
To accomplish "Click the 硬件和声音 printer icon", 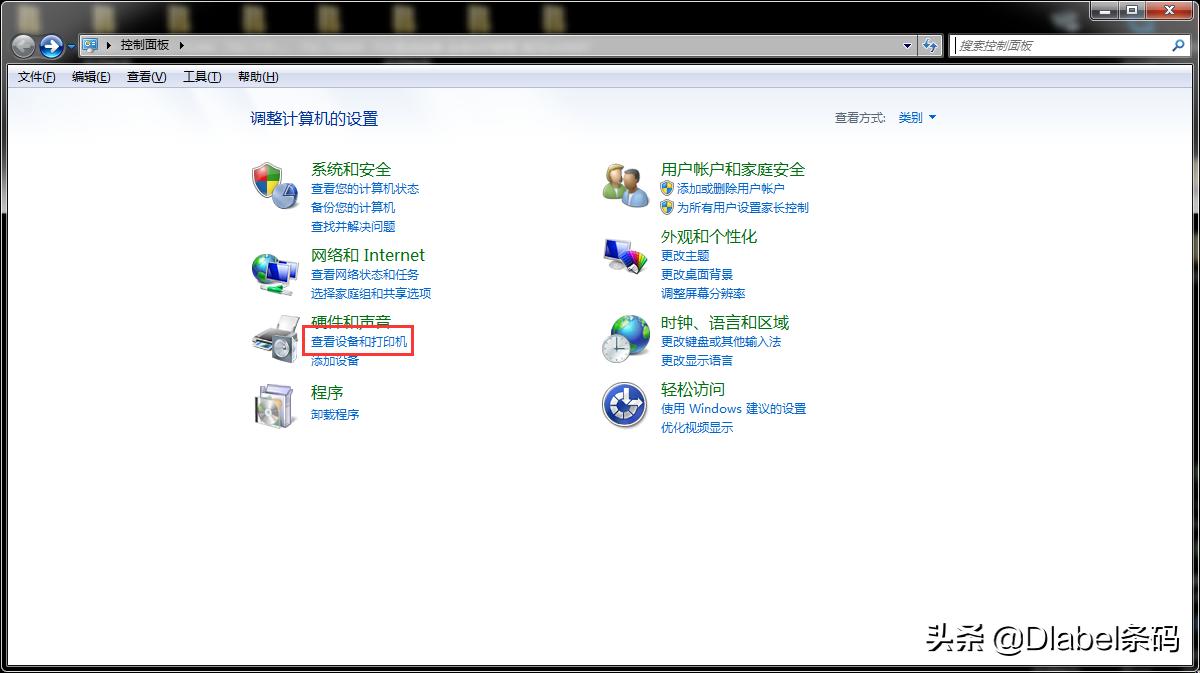I will click(x=274, y=340).
